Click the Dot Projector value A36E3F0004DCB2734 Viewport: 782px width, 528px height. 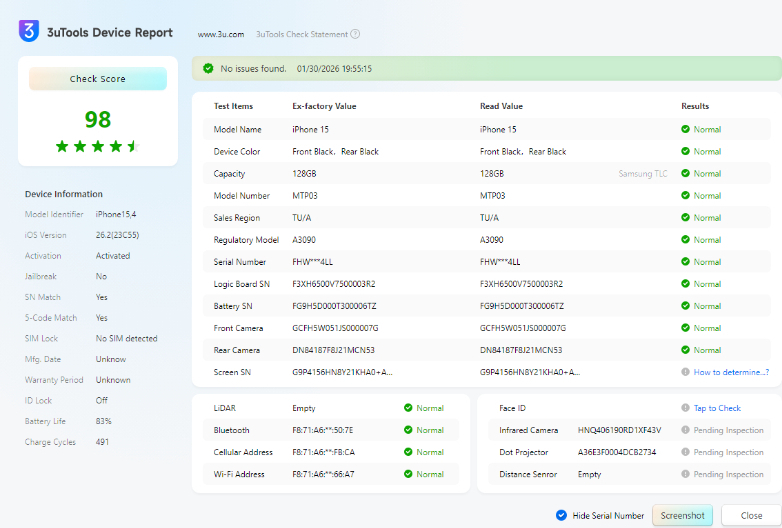(x=617, y=452)
